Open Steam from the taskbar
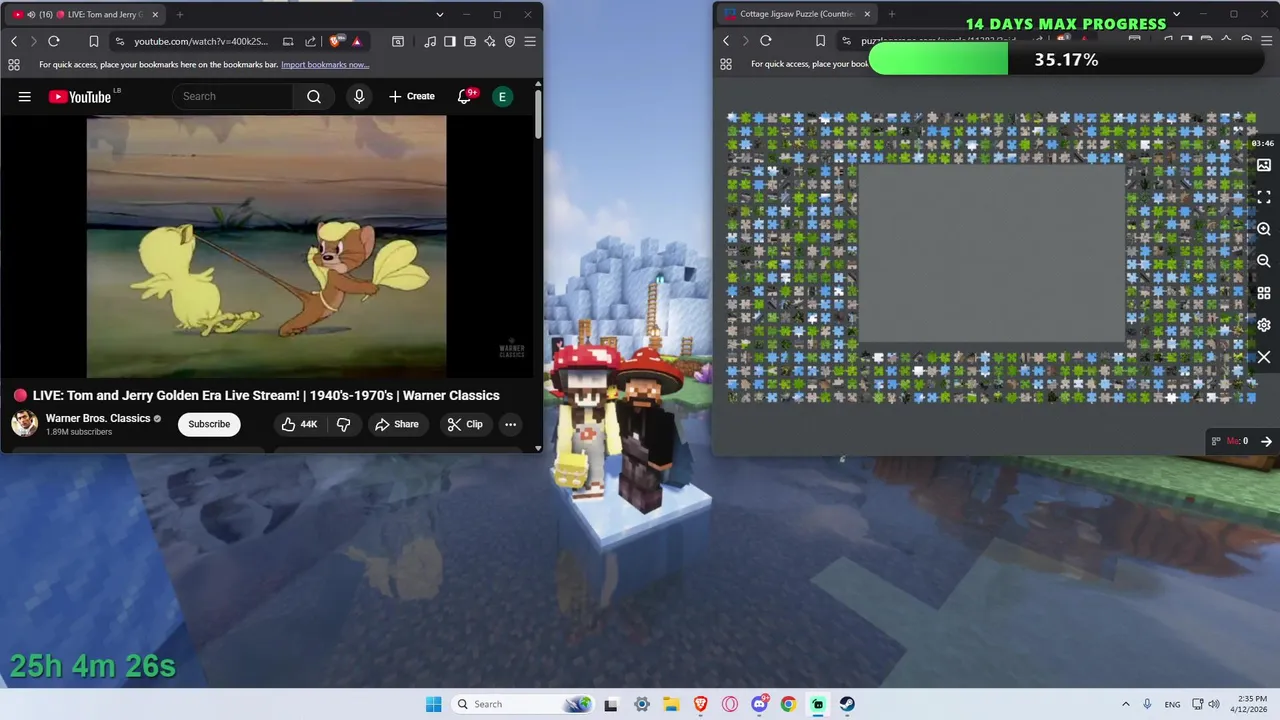The image size is (1280, 720). click(847, 704)
